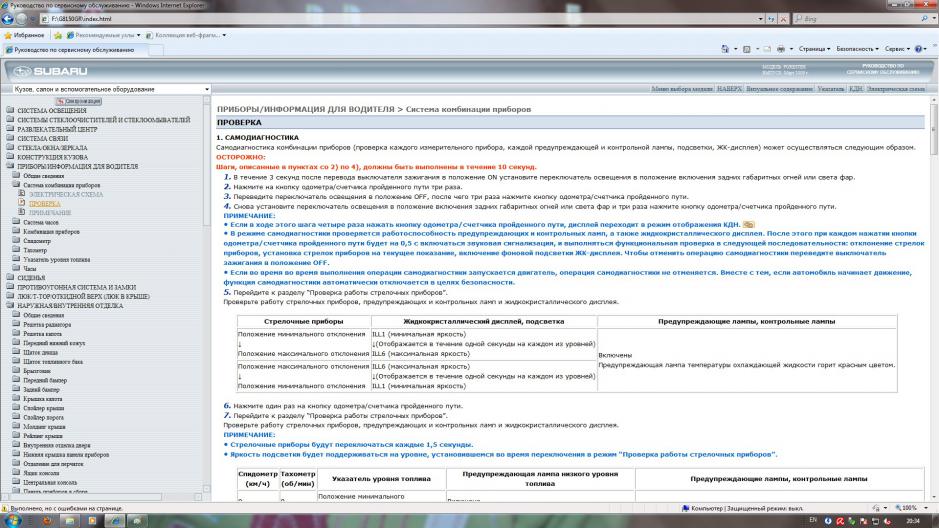Viewport: 939px width, 528px height.
Task: Open the section selector dropdown Кузов, салон
Action: (x=111, y=89)
